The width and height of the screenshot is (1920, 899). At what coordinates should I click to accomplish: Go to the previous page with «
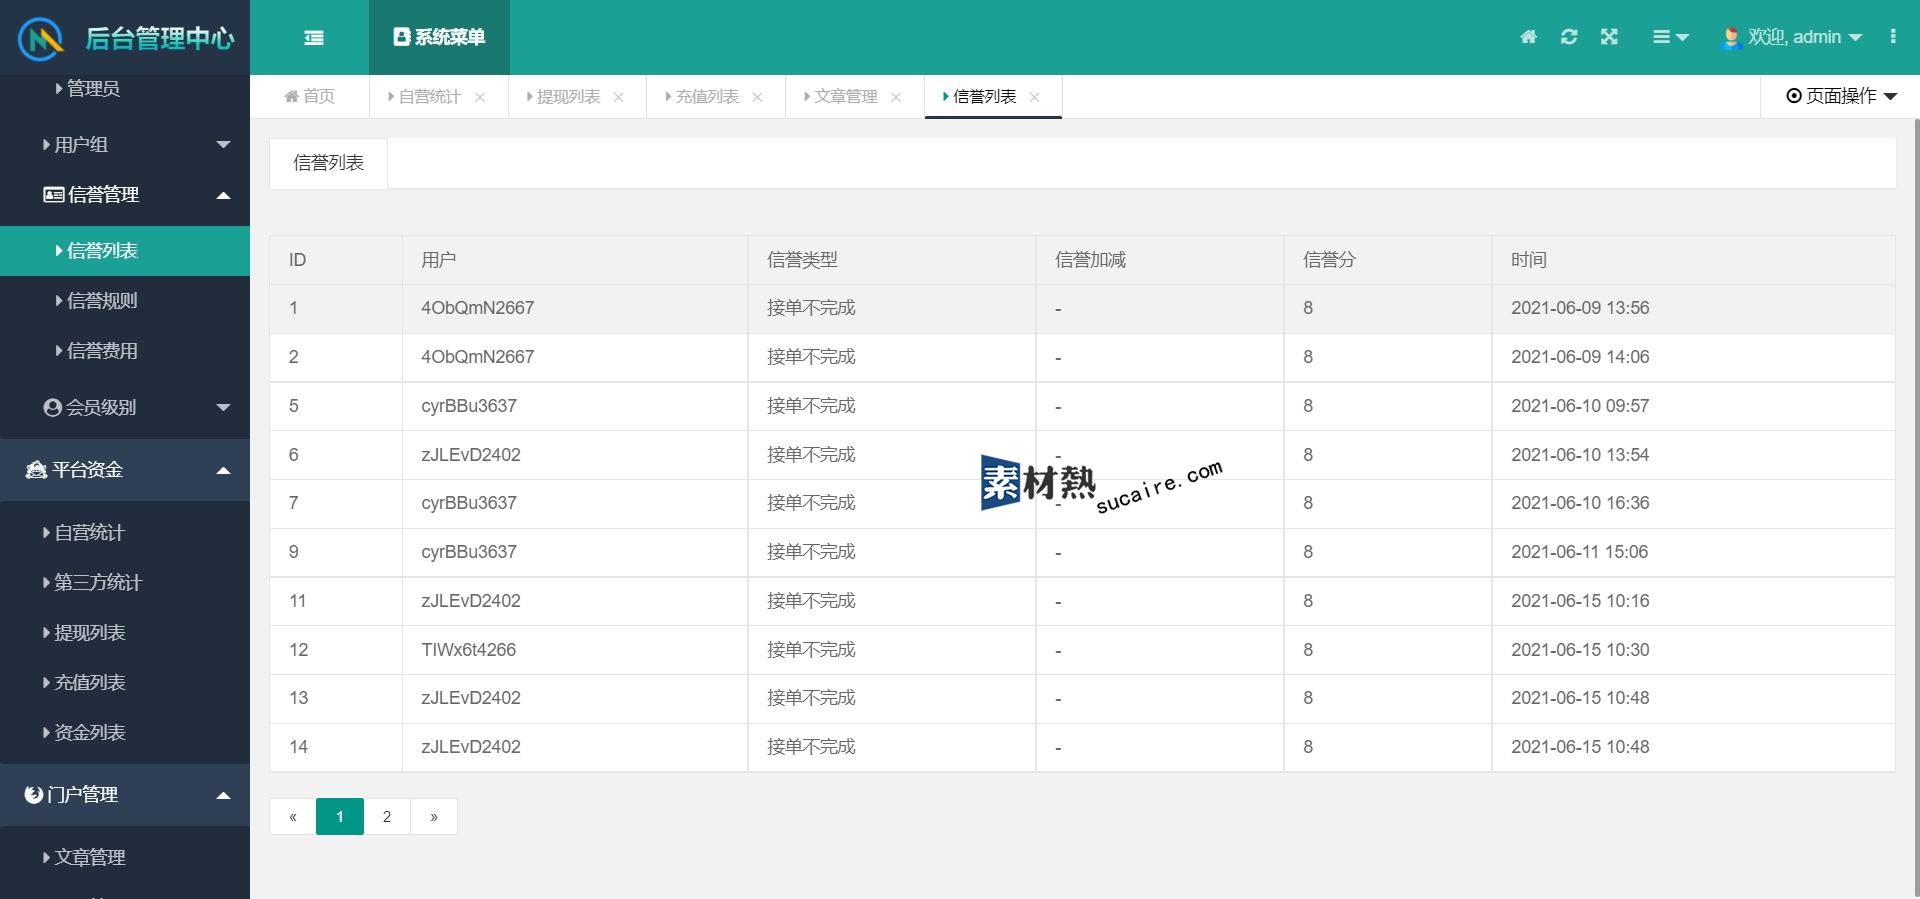(293, 817)
